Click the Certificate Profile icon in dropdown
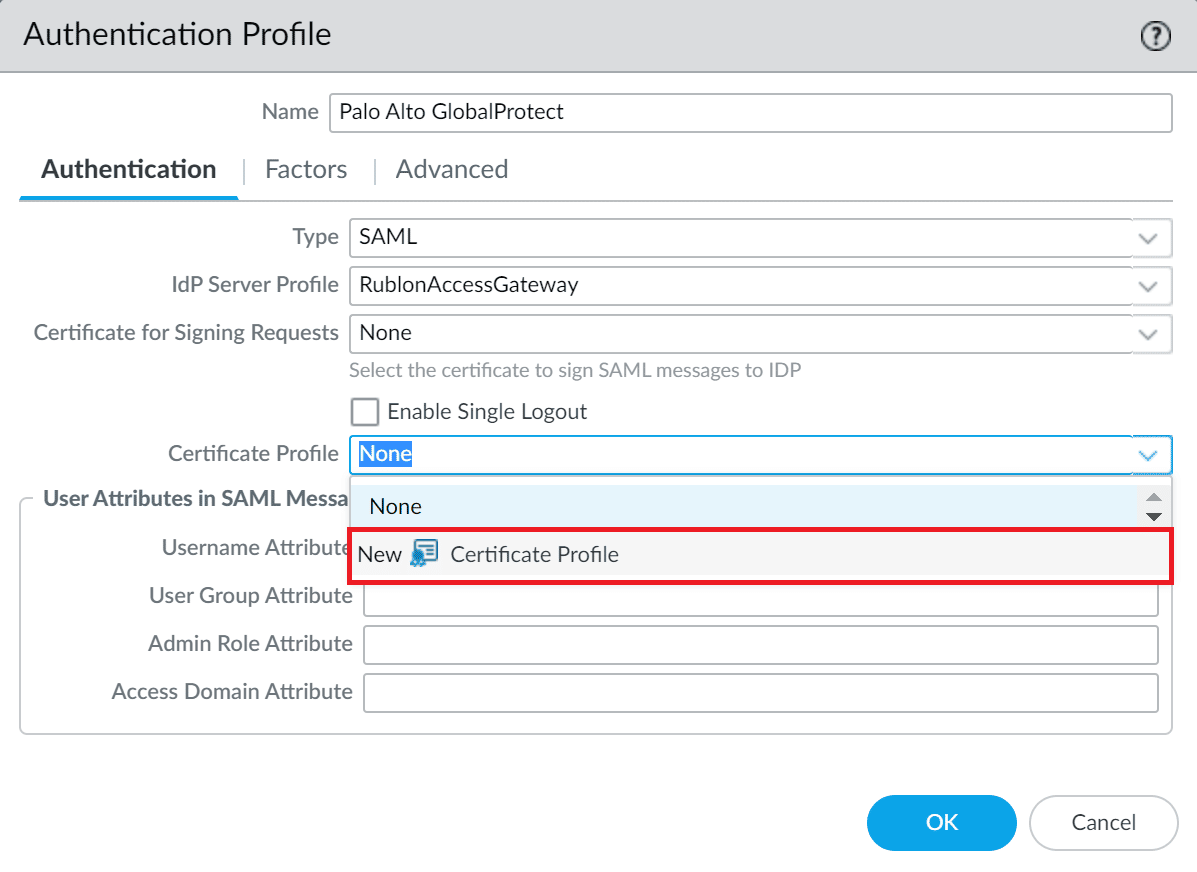 click(x=425, y=554)
